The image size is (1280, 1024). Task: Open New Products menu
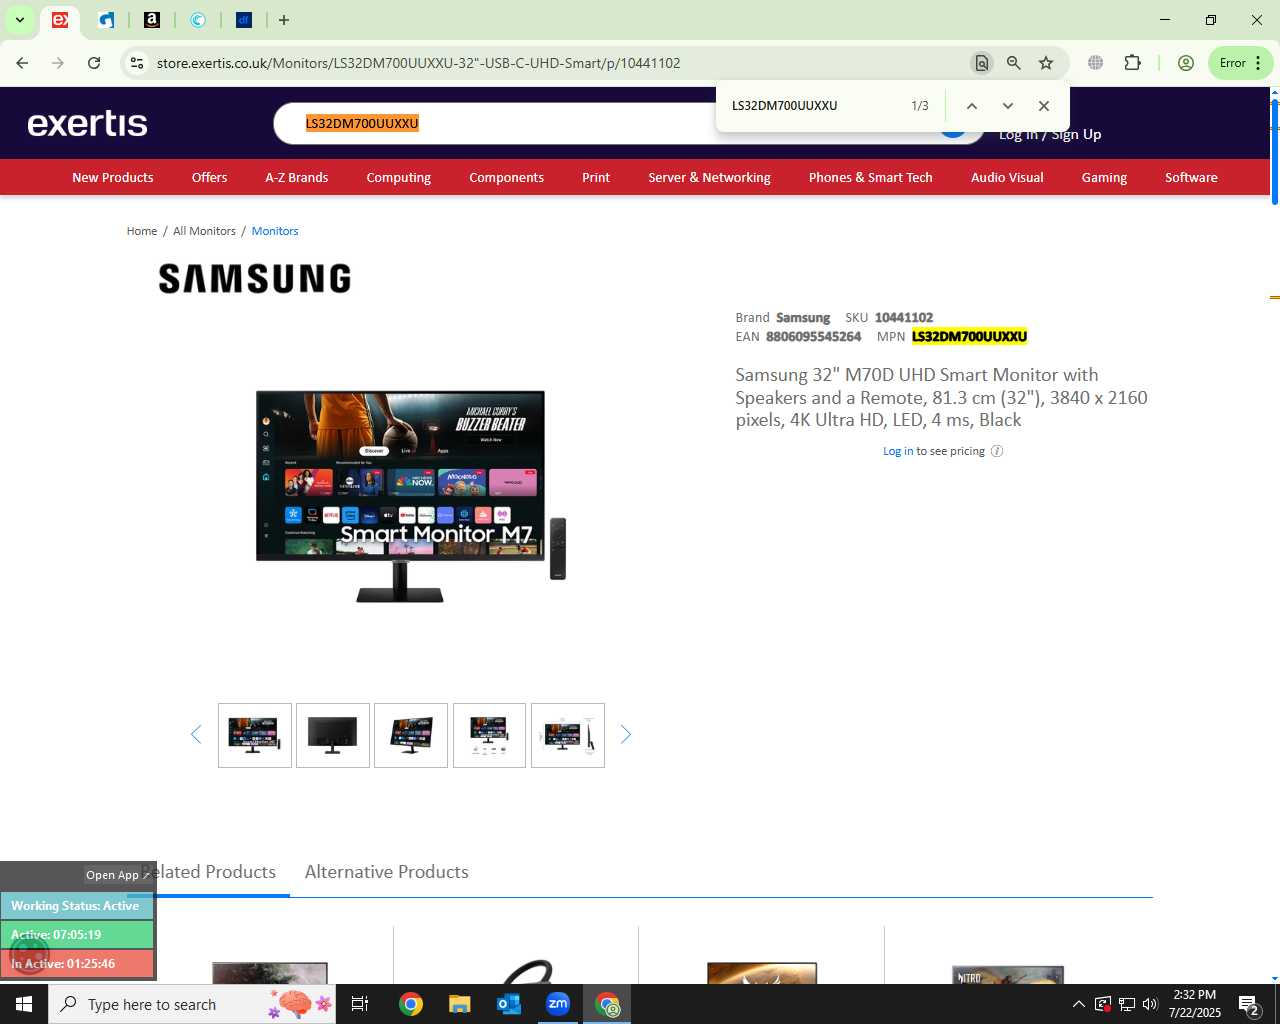click(x=113, y=177)
